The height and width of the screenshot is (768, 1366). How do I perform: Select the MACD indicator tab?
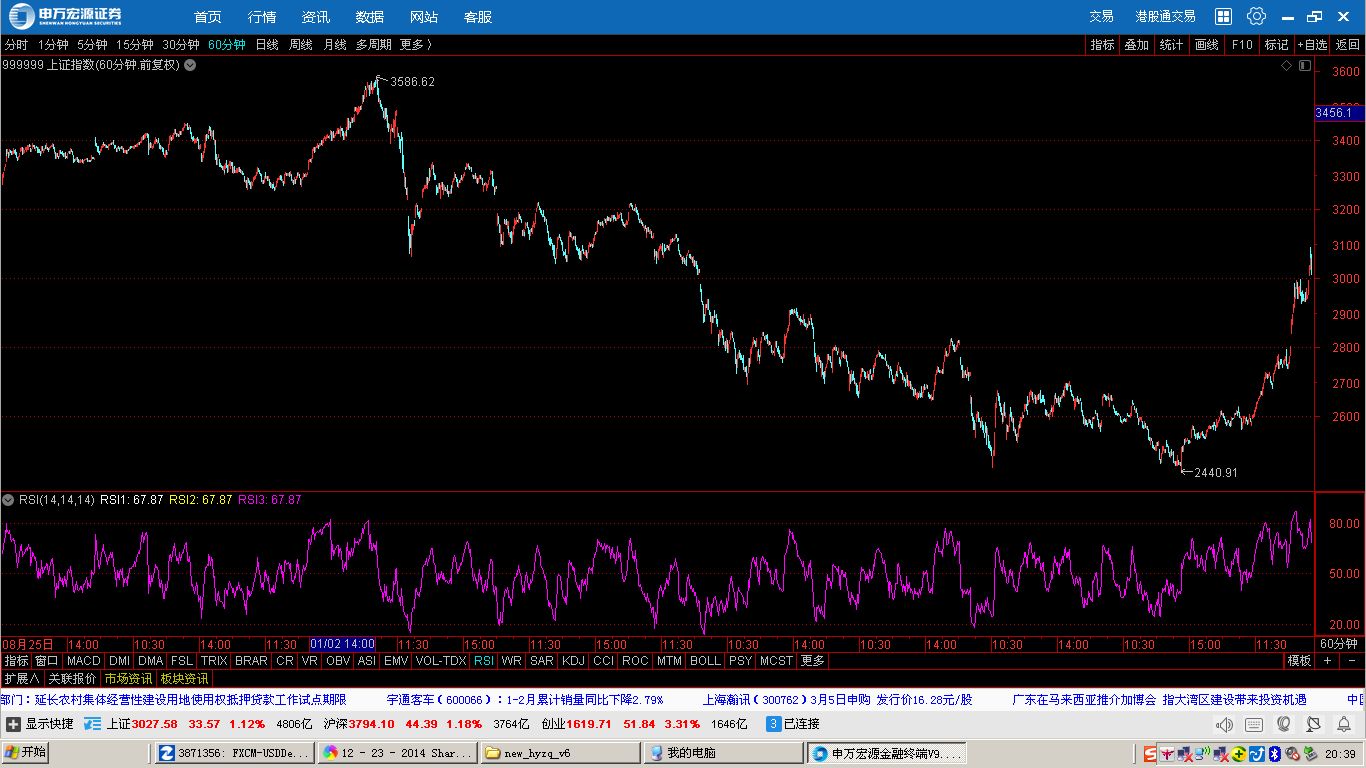tap(84, 661)
